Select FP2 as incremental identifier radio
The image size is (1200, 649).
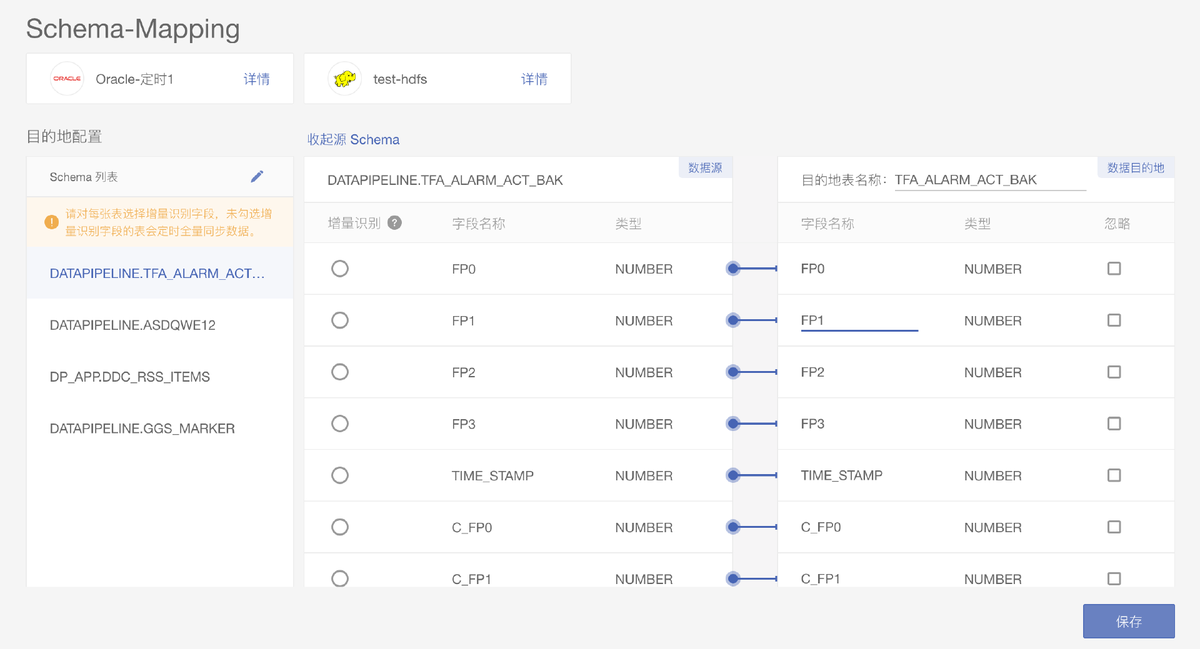point(340,372)
